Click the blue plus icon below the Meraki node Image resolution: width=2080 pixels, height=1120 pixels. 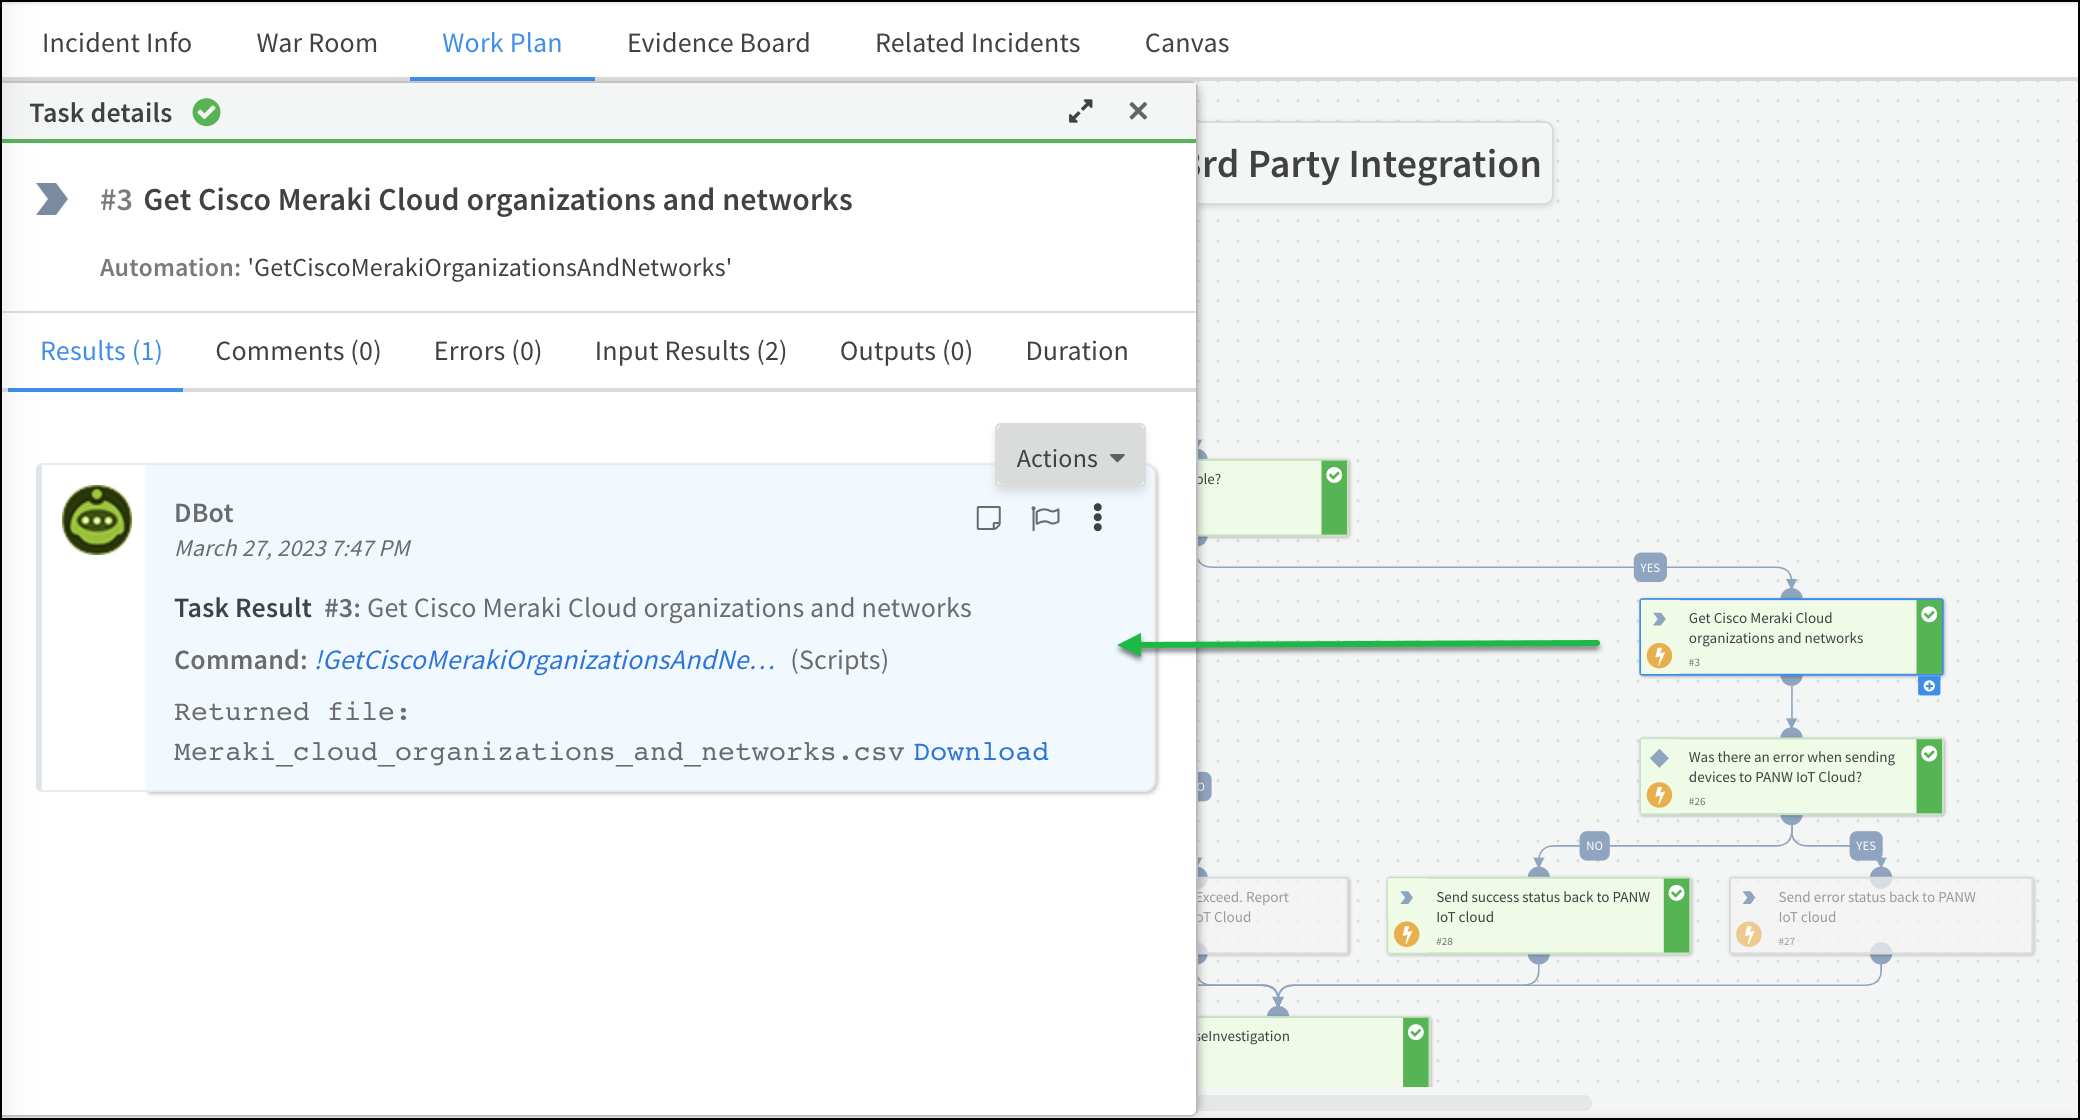pyautogui.click(x=1928, y=686)
